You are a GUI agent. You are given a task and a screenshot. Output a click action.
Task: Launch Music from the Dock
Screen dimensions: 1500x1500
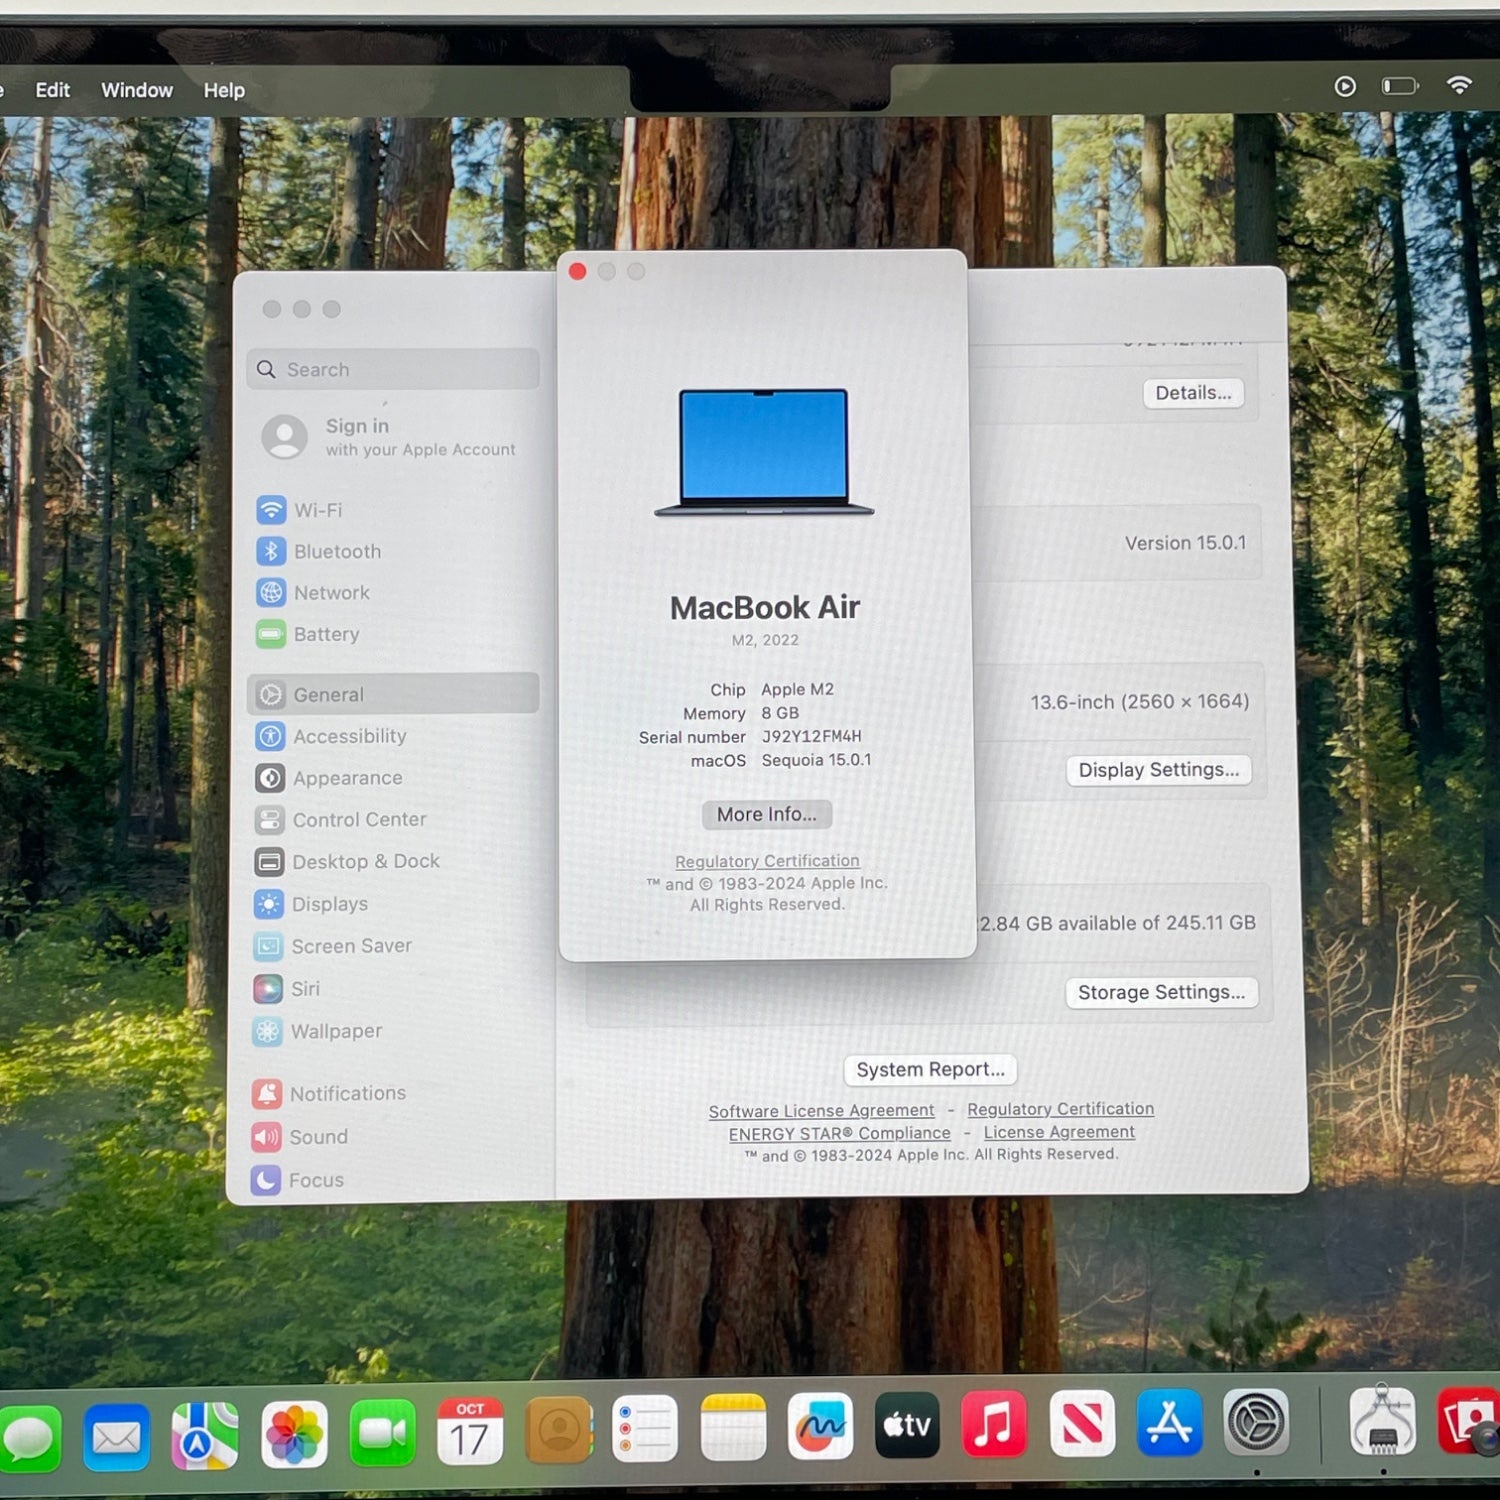point(993,1424)
